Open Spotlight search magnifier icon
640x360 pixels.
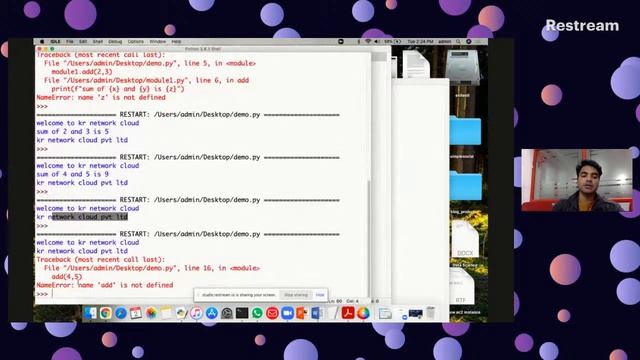tap(458, 42)
